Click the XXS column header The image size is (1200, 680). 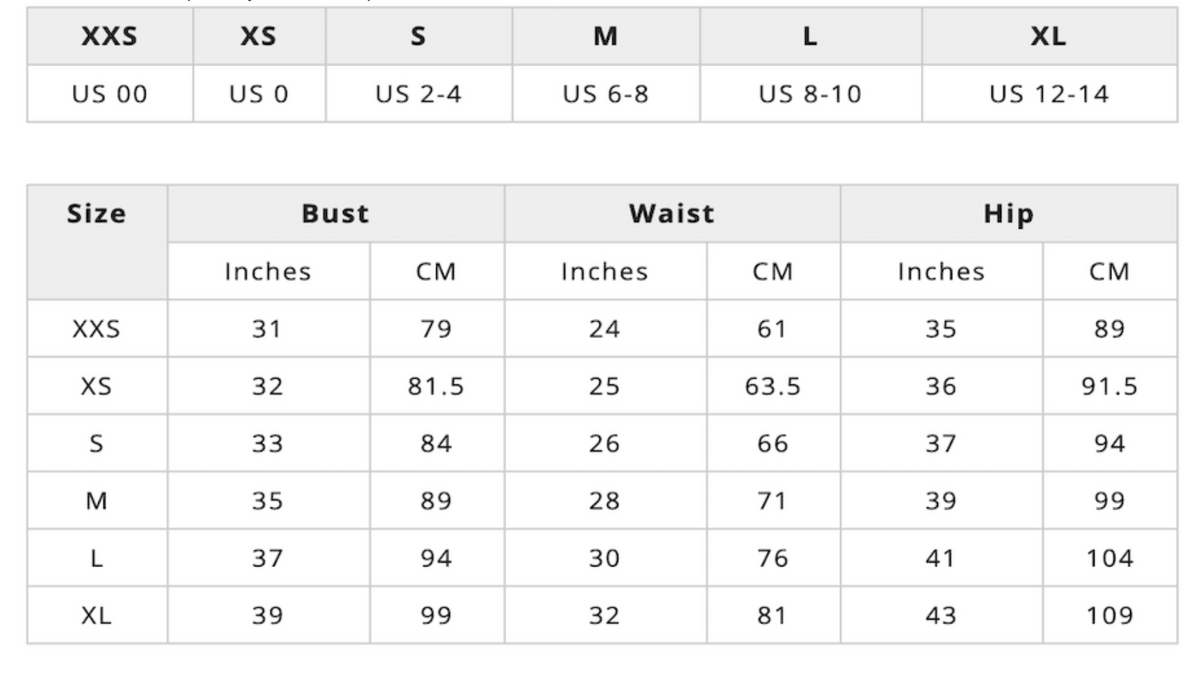click(x=110, y=38)
